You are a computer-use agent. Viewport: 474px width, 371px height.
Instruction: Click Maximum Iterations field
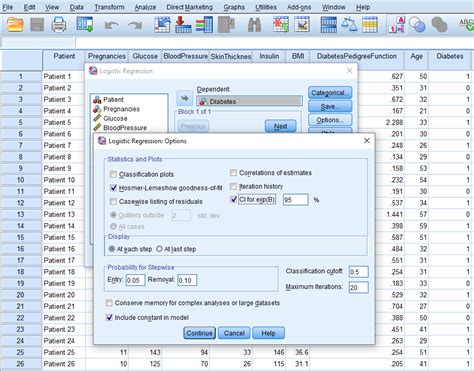tap(359, 287)
